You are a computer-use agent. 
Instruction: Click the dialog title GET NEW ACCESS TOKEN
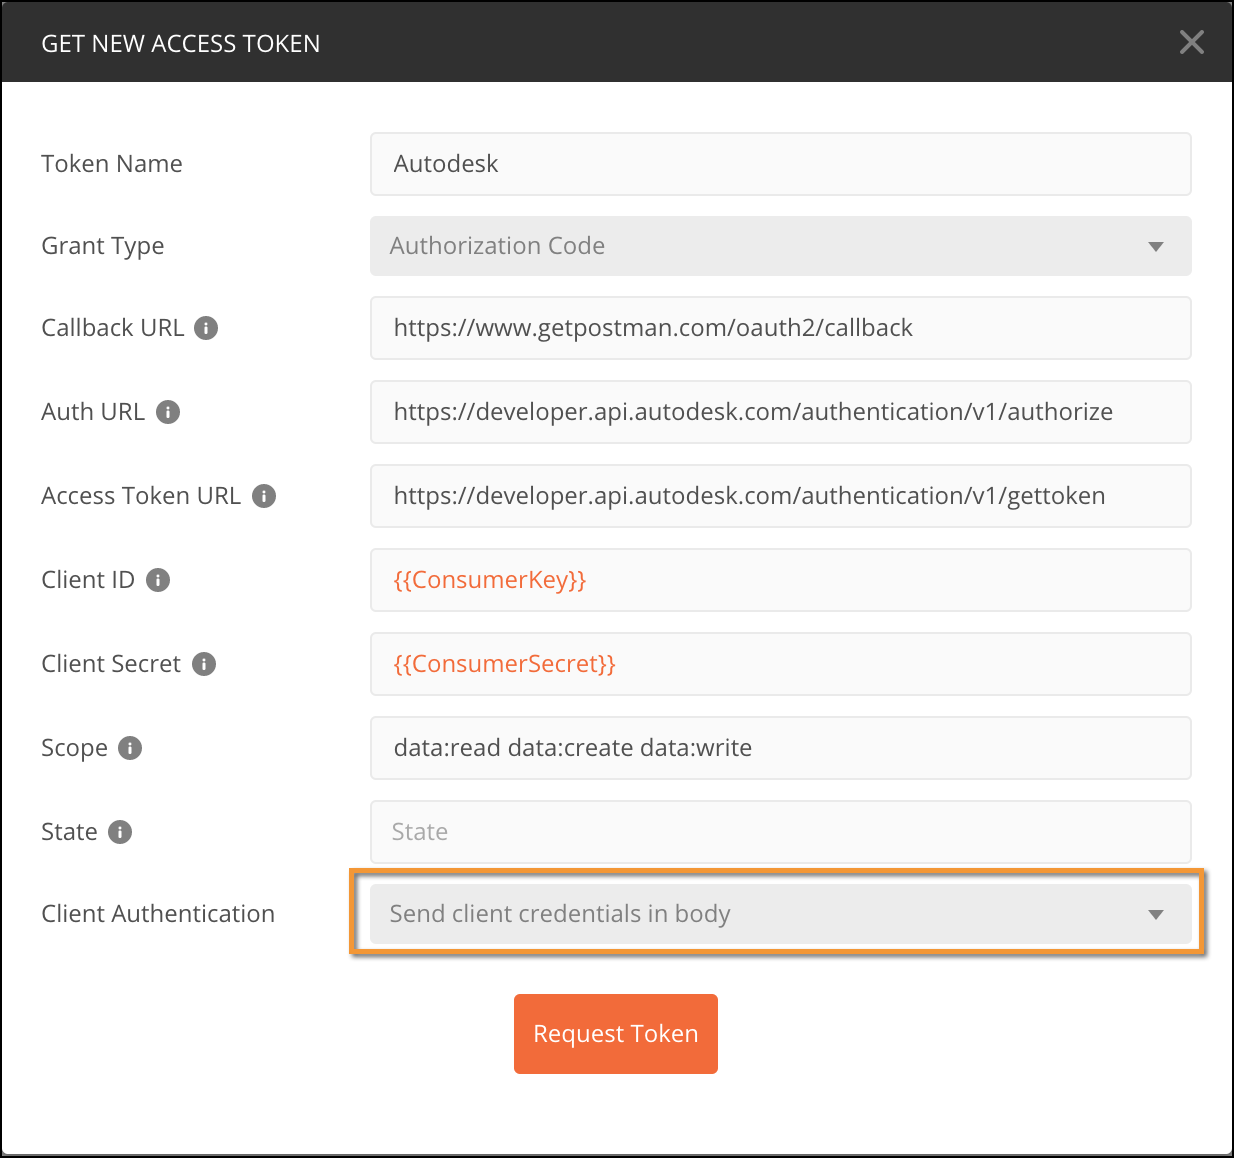181,44
